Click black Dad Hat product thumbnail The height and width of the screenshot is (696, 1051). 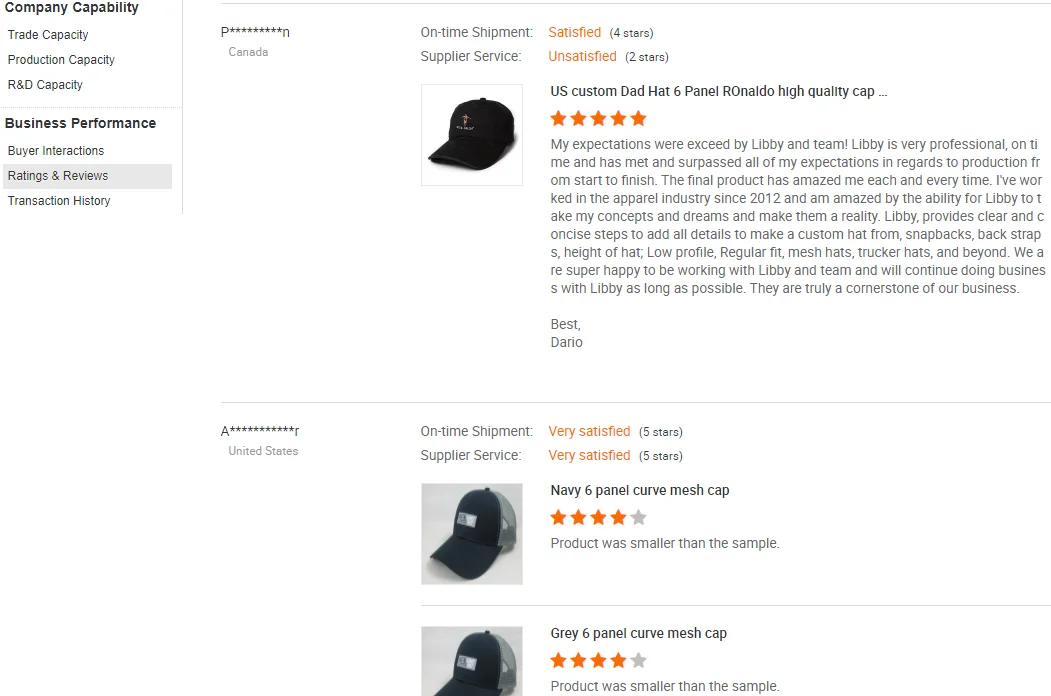[472, 135]
